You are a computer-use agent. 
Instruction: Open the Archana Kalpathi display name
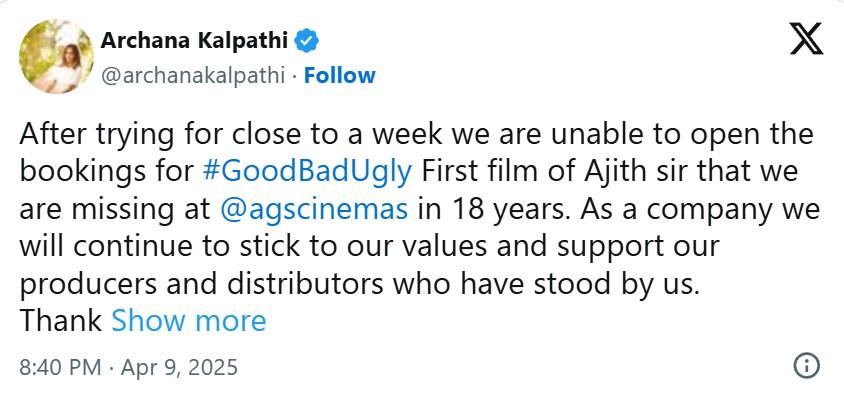click(x=194, y=40)
